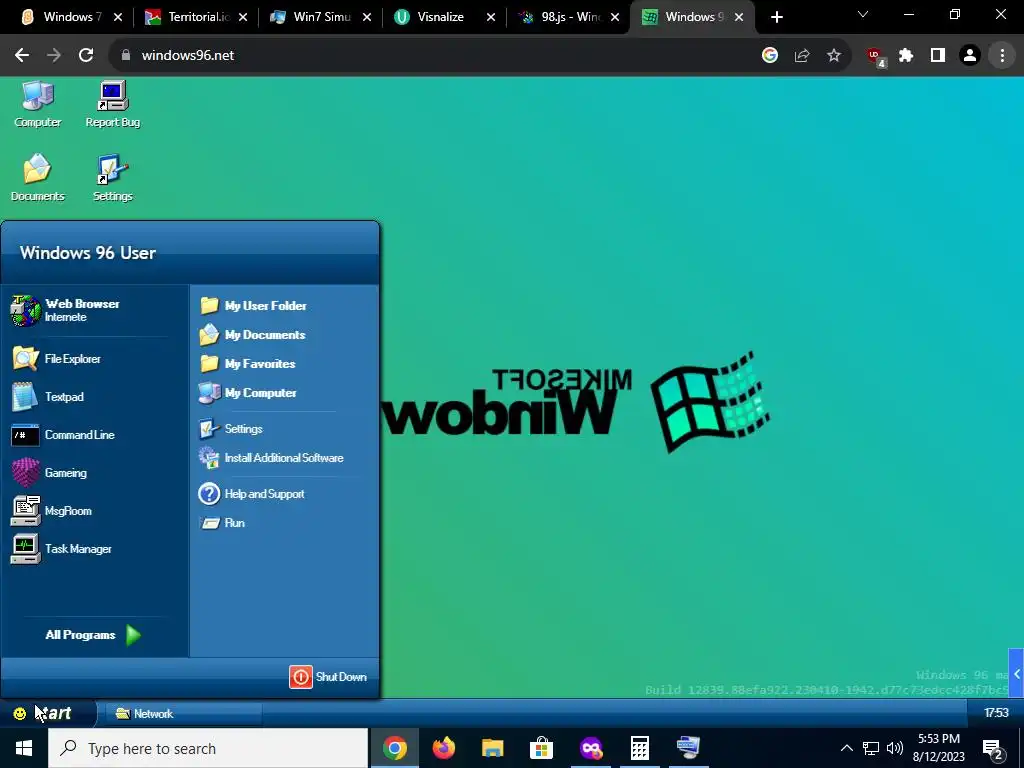Open Gameing entry in start menu

click(49, 473)
